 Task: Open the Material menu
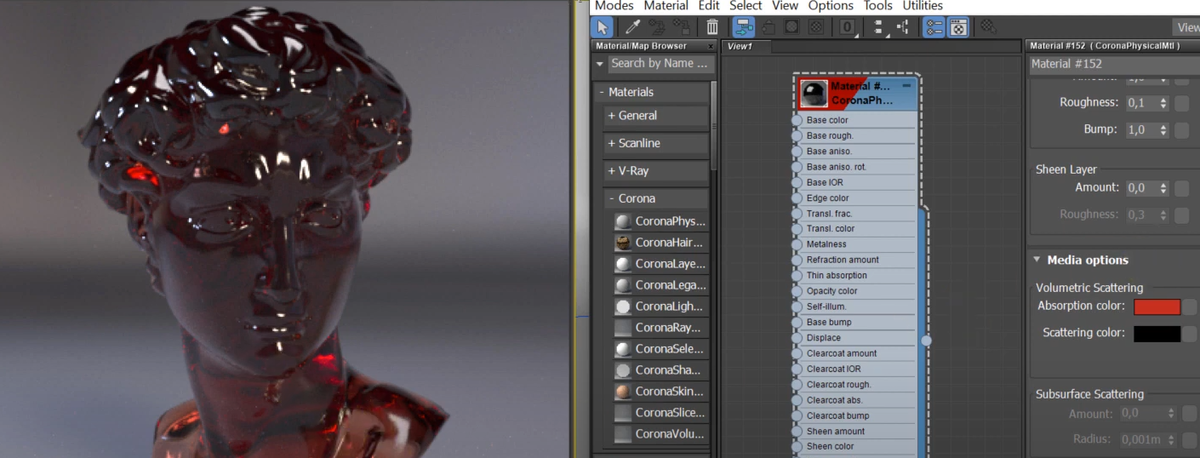coord(666,6)
